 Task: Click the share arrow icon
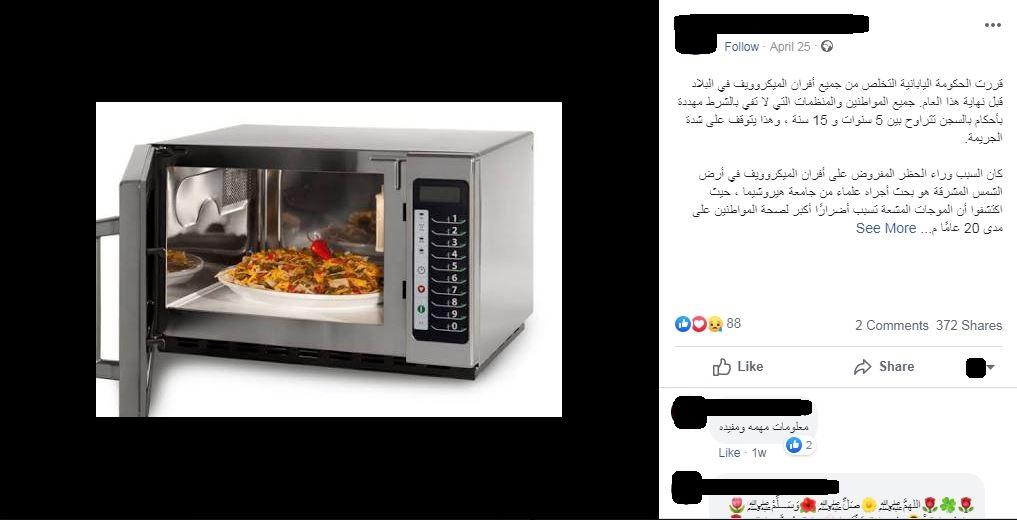coord(863,367)
